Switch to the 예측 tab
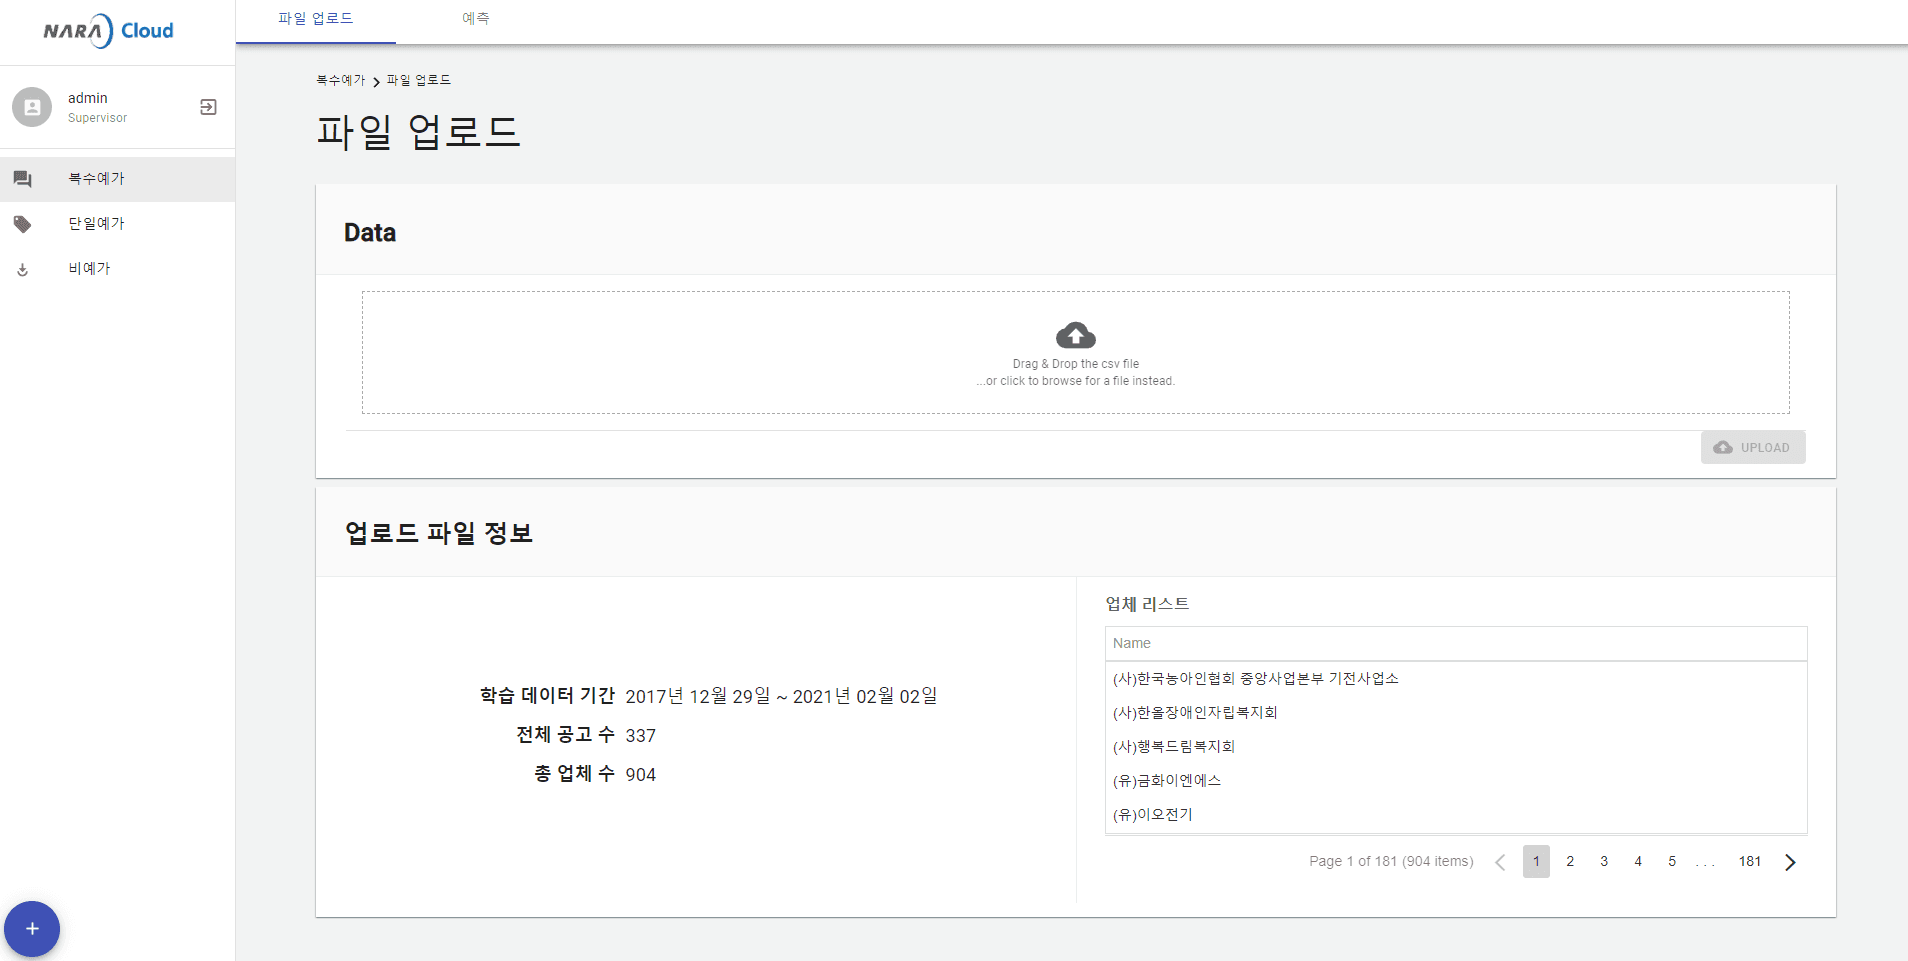 (x=476, y=19)
